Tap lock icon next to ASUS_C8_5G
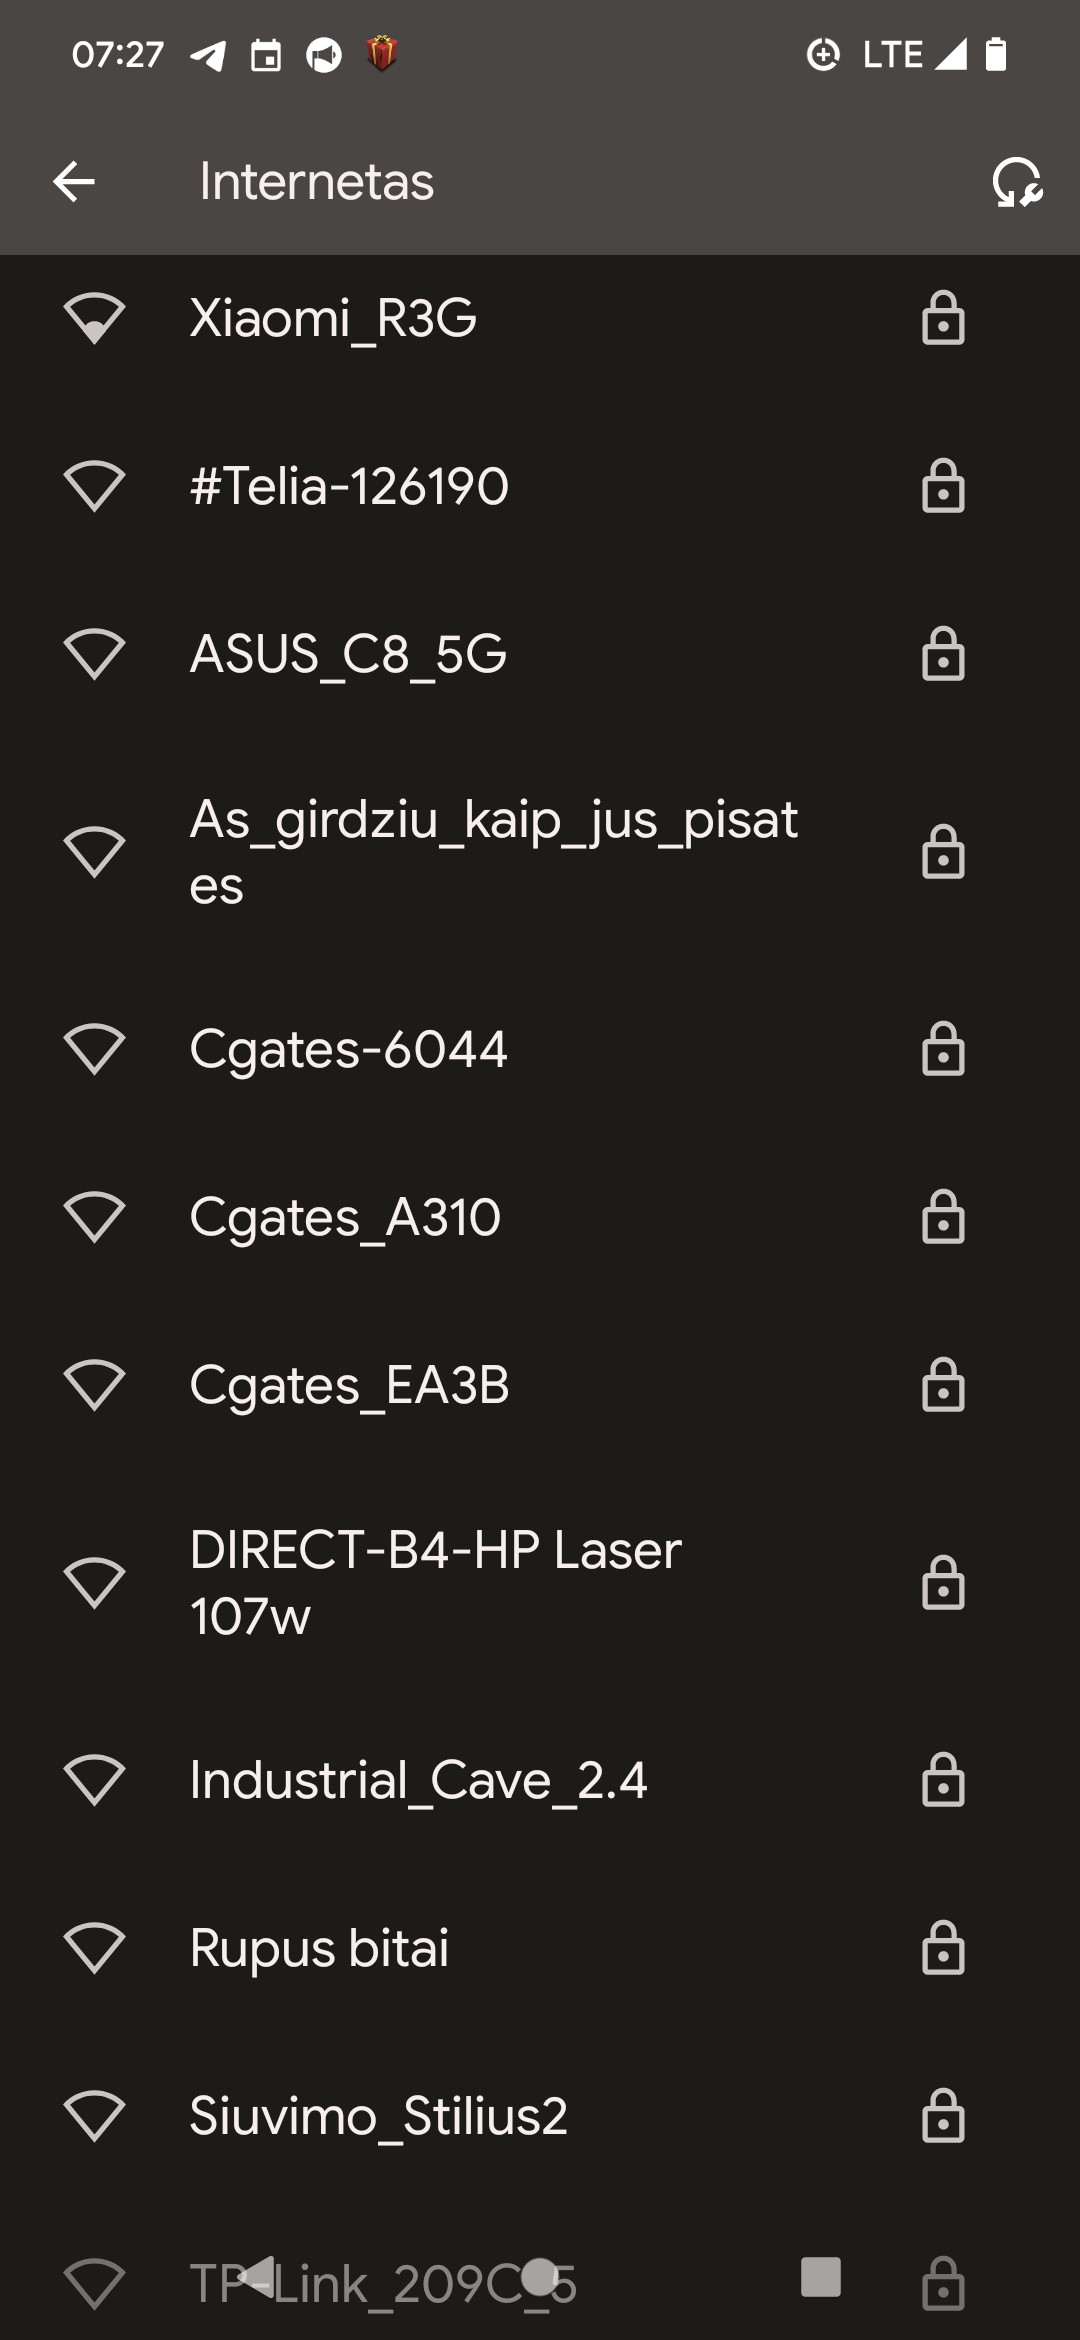Screen dimensions: 1080x2340 pyautogui.click(x=942, y=655)
